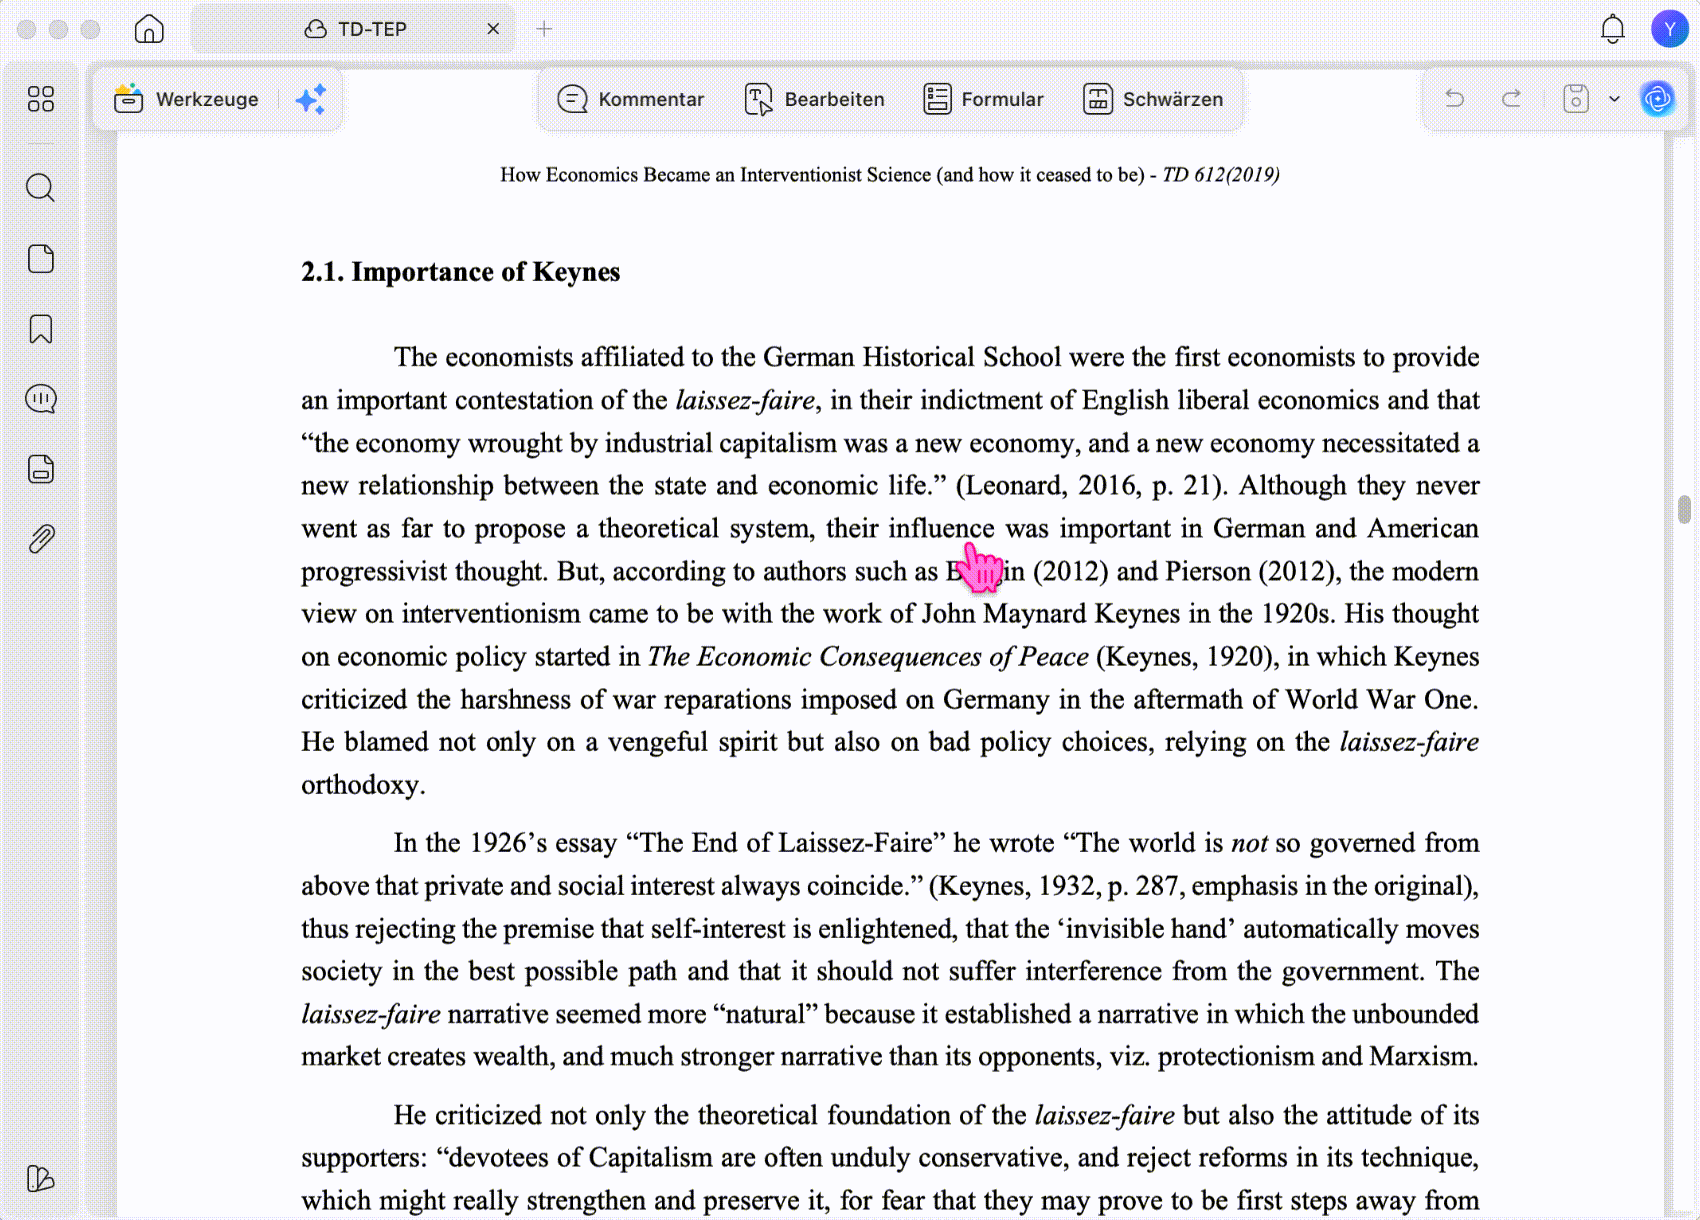The height and width of the screenshot is (1220, 1700).
Task: Click the running header 'TD 612(2019)'
Action: 1221,175
